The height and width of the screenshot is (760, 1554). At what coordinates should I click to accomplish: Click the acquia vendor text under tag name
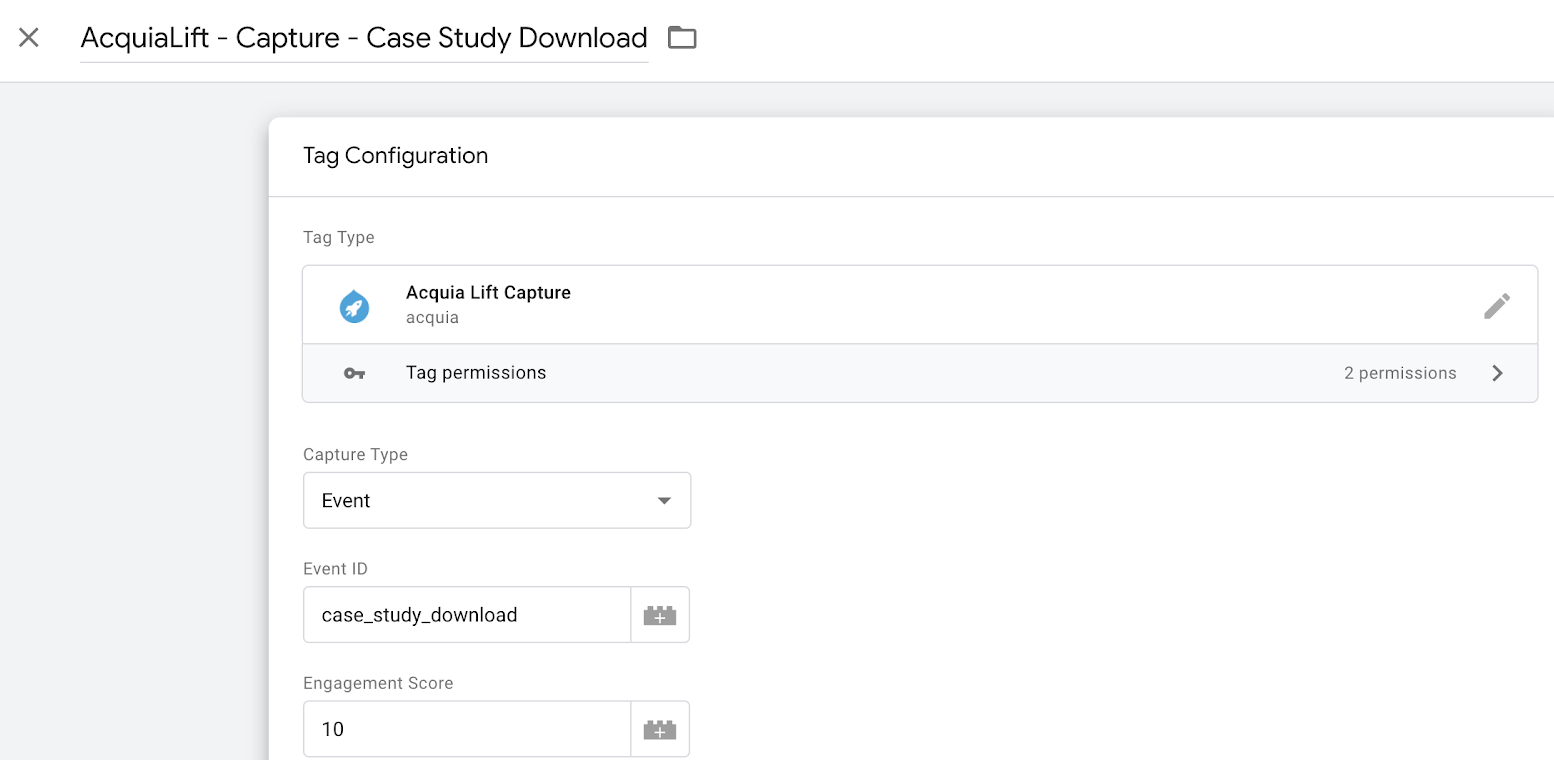(x=432, y=318)
